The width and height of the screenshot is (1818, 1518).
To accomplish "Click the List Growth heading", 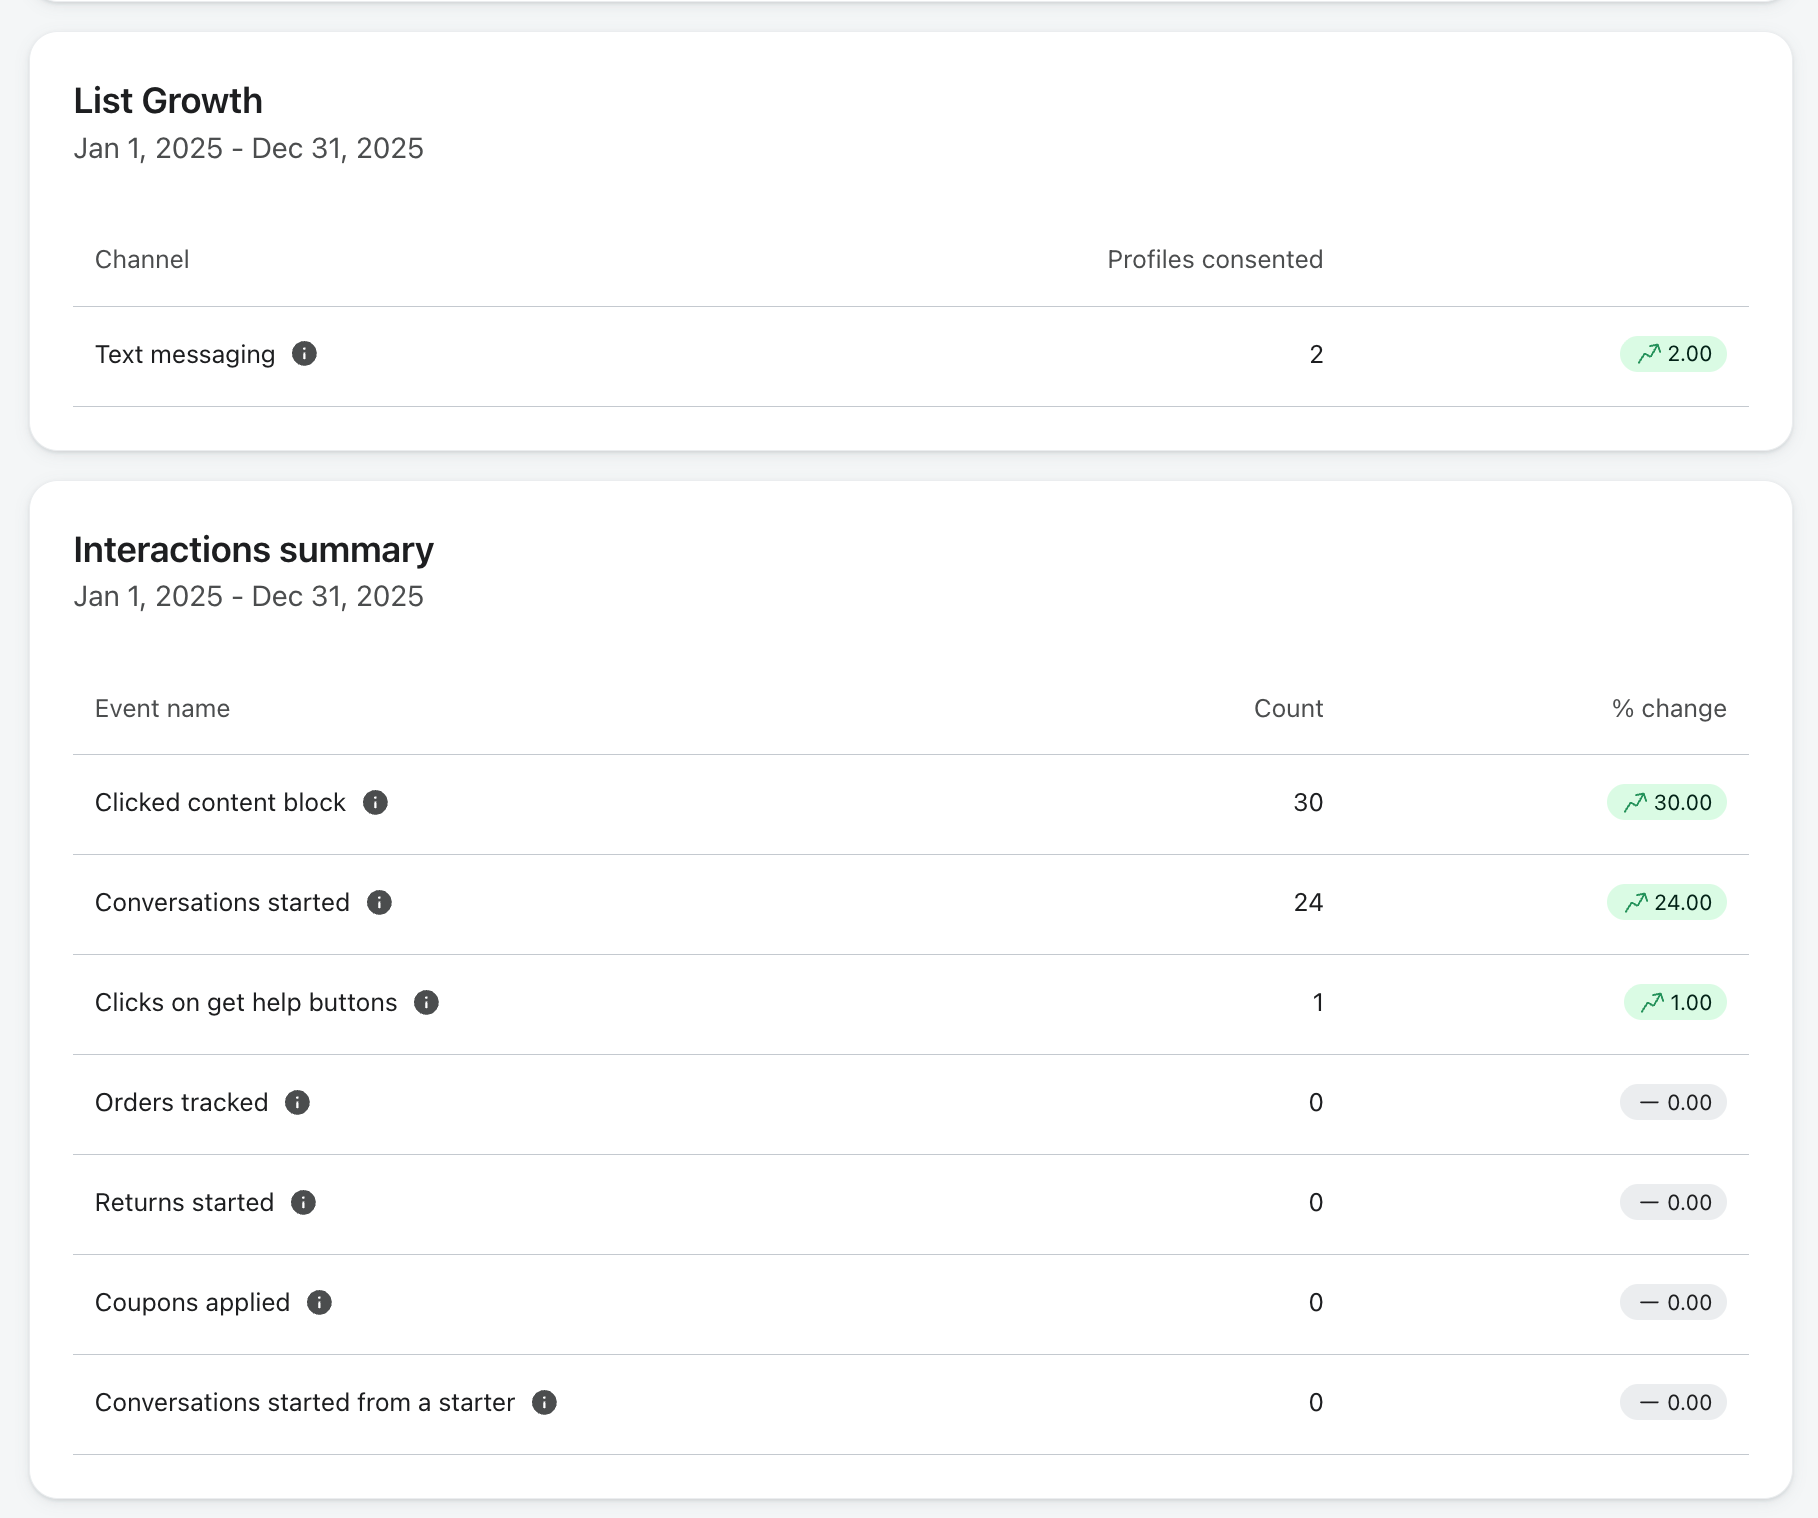I will click(x=168, y=101).
